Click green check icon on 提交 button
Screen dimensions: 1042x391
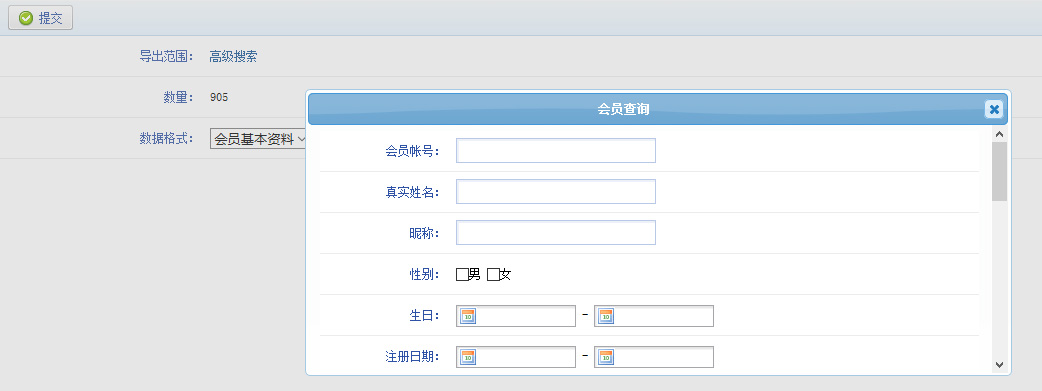click(x=26, y=18)
